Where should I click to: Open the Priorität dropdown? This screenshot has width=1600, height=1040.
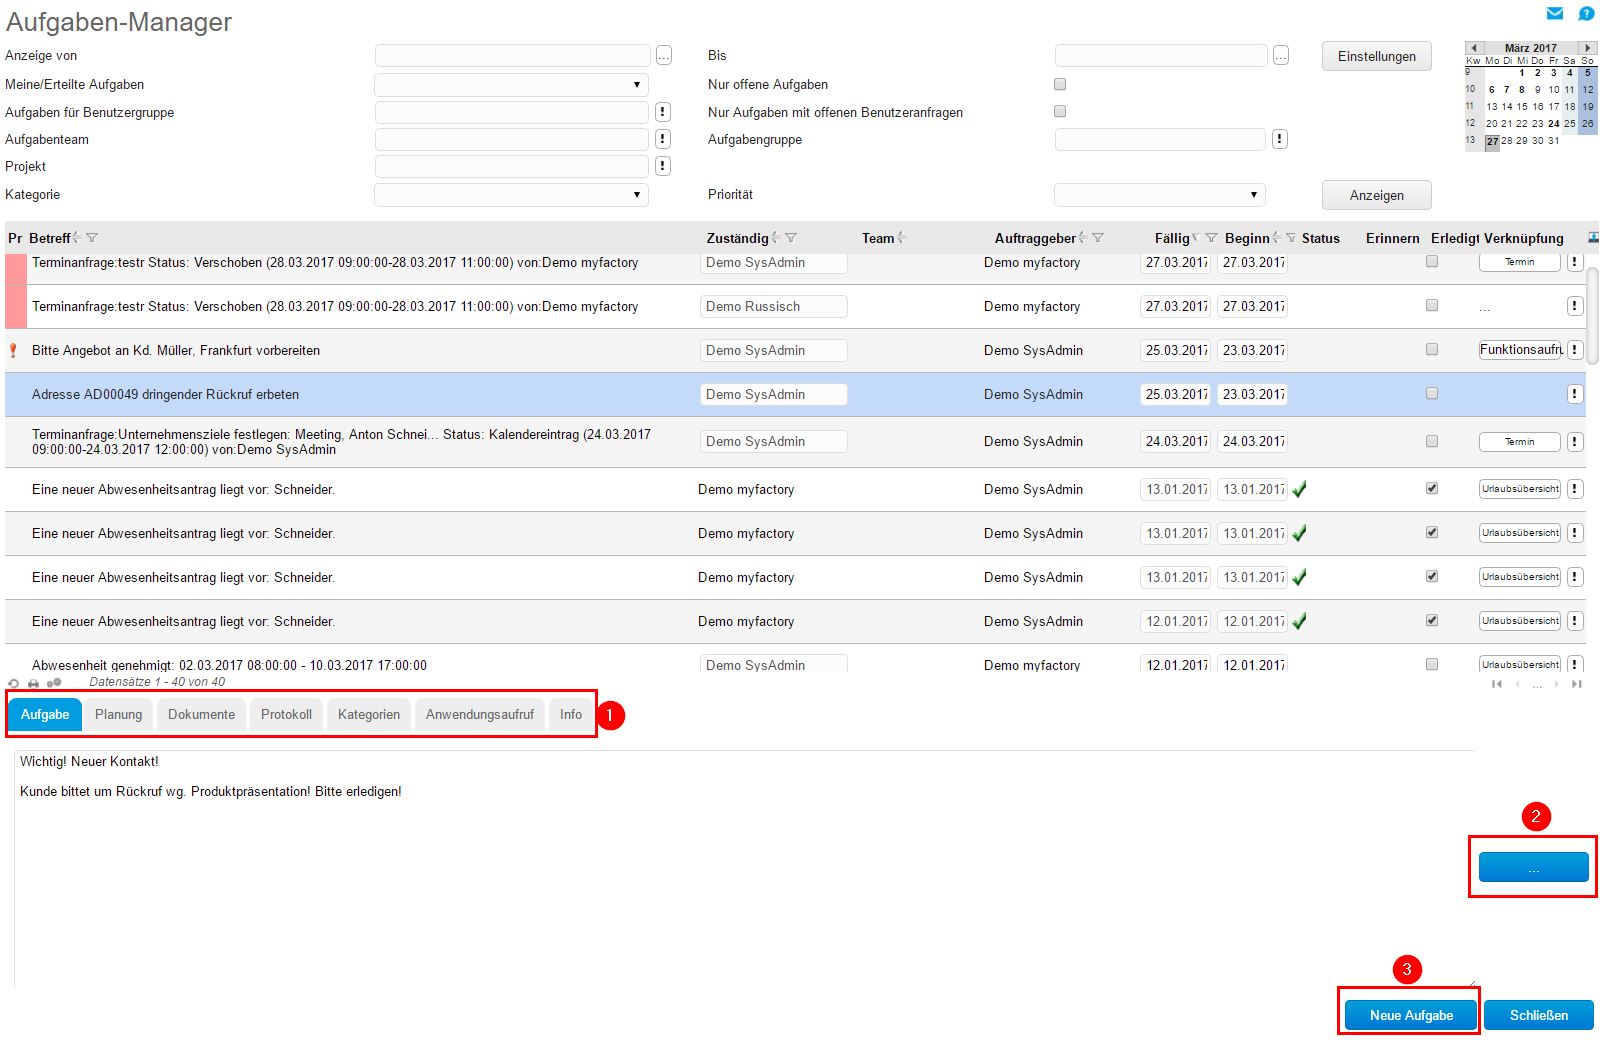pyautogui.click(x=1159, y=195)
